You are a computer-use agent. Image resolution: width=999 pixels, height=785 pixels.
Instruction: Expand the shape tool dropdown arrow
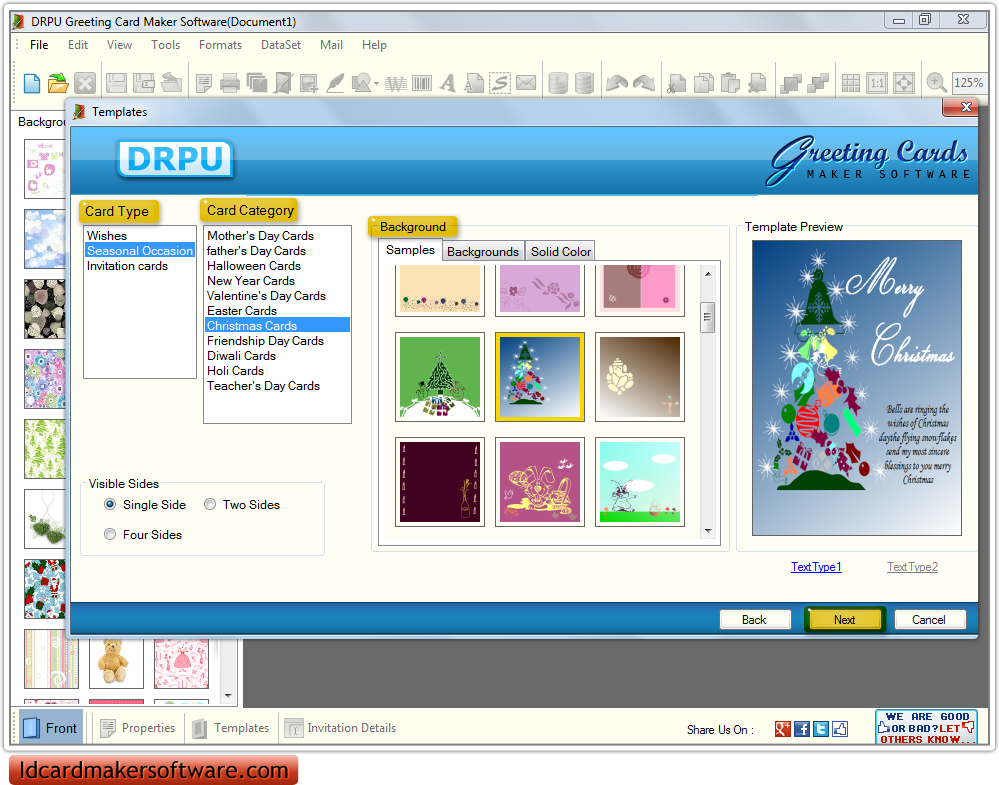[x=374, y=83]
